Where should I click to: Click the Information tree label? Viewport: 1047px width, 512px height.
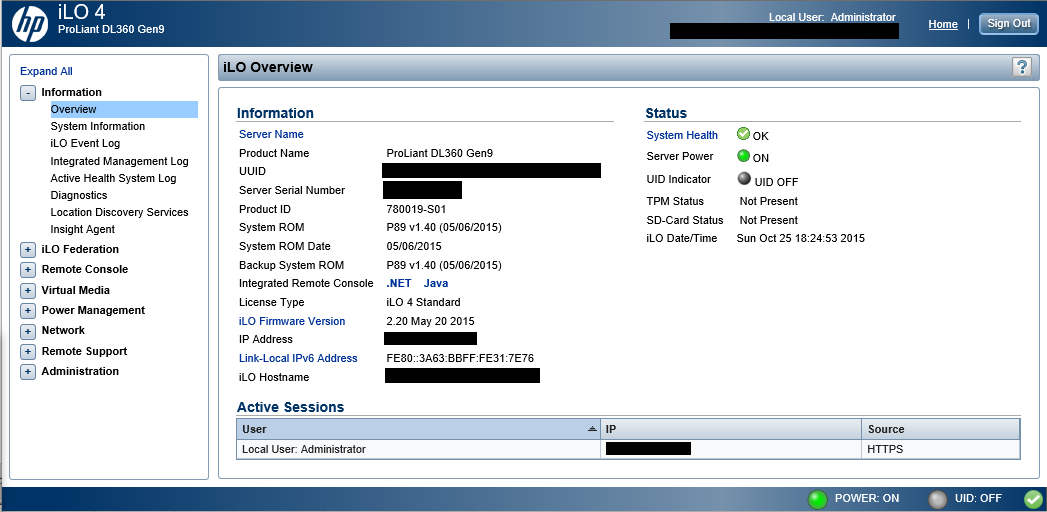(71, 92)
